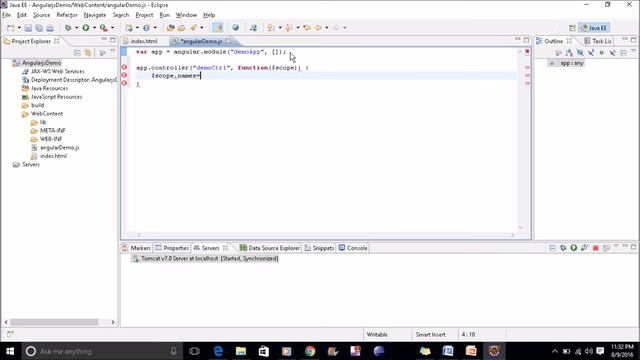Open the File menu
This screenshot has width=640, height=360.
point(7,15)
